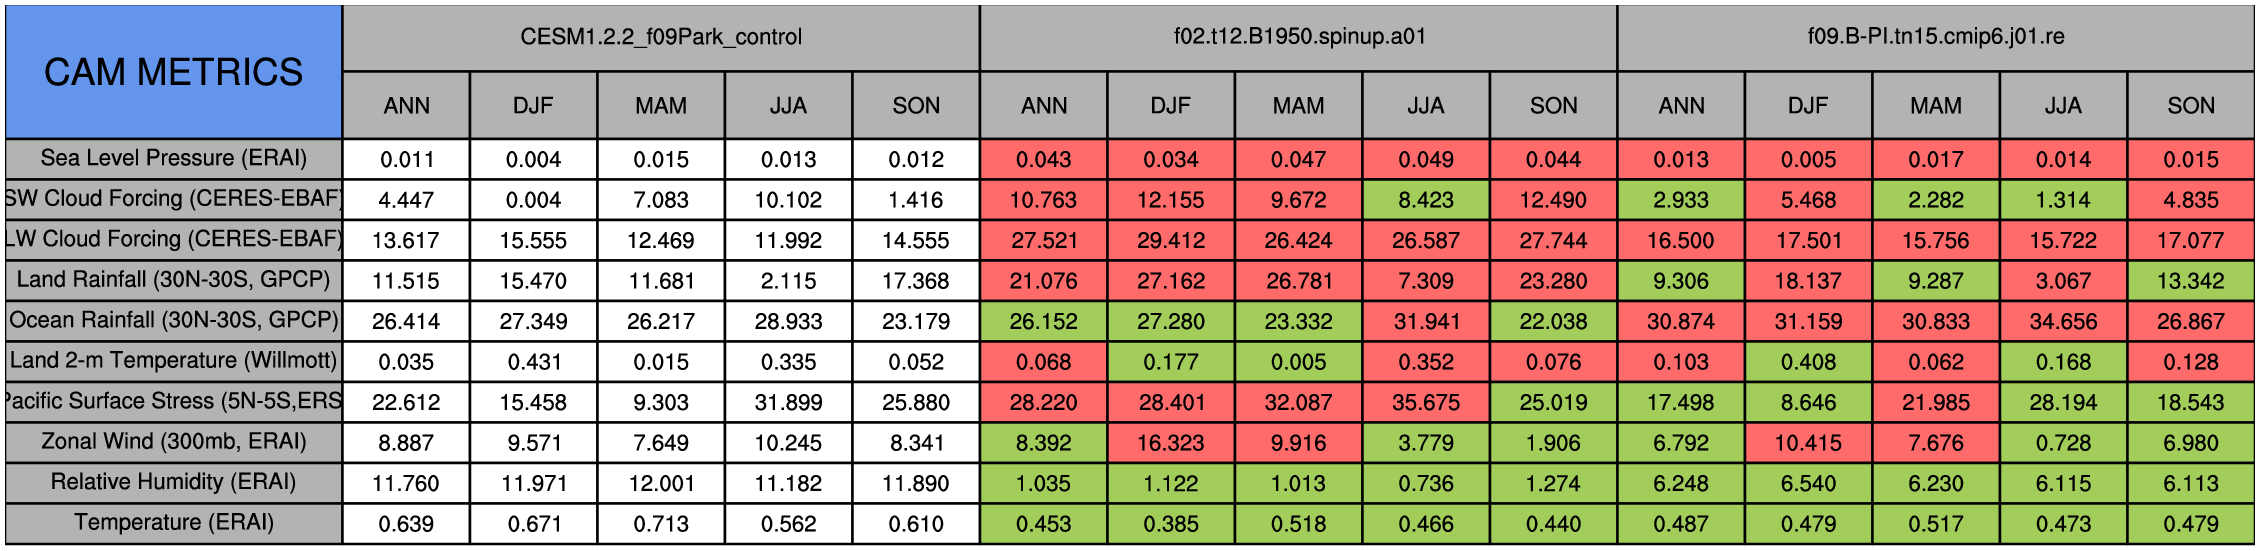The height and width of the screenshot is (551, 2260).
Task: Select the Pacific Surface Stress row label
Action: [x=173, y=402]
